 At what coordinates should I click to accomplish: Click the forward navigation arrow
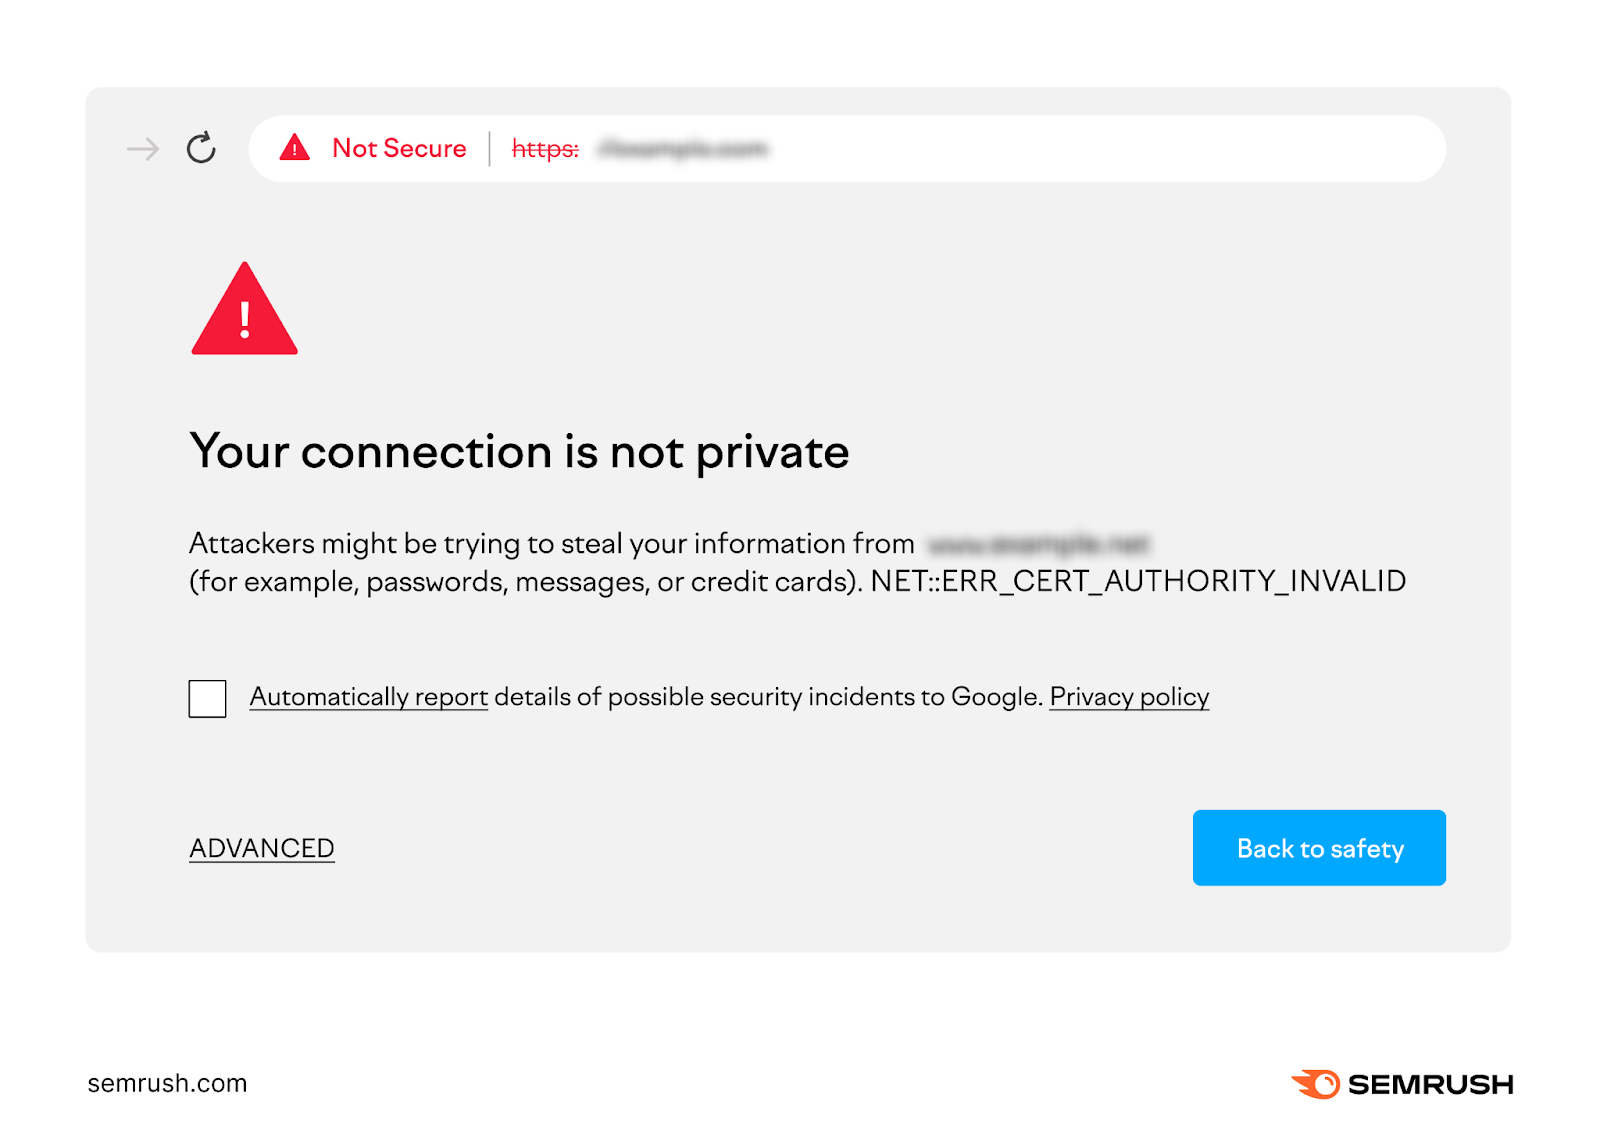143,148
